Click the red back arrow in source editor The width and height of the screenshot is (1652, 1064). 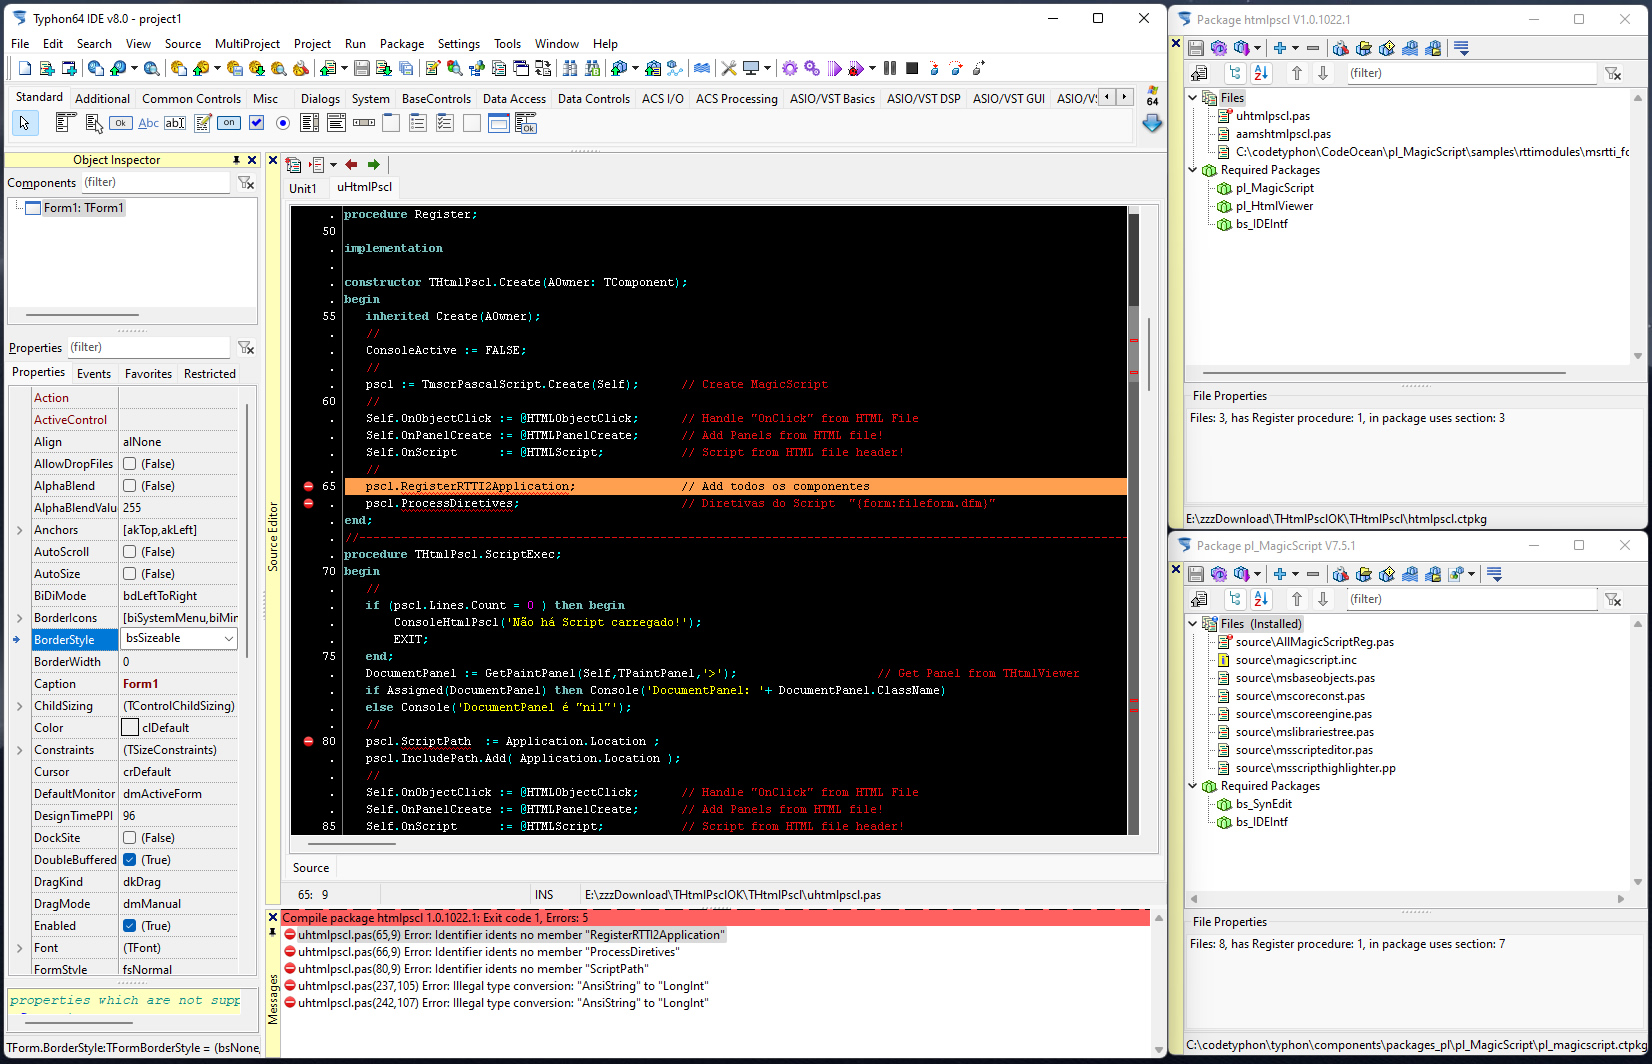[x=351, y=164]
